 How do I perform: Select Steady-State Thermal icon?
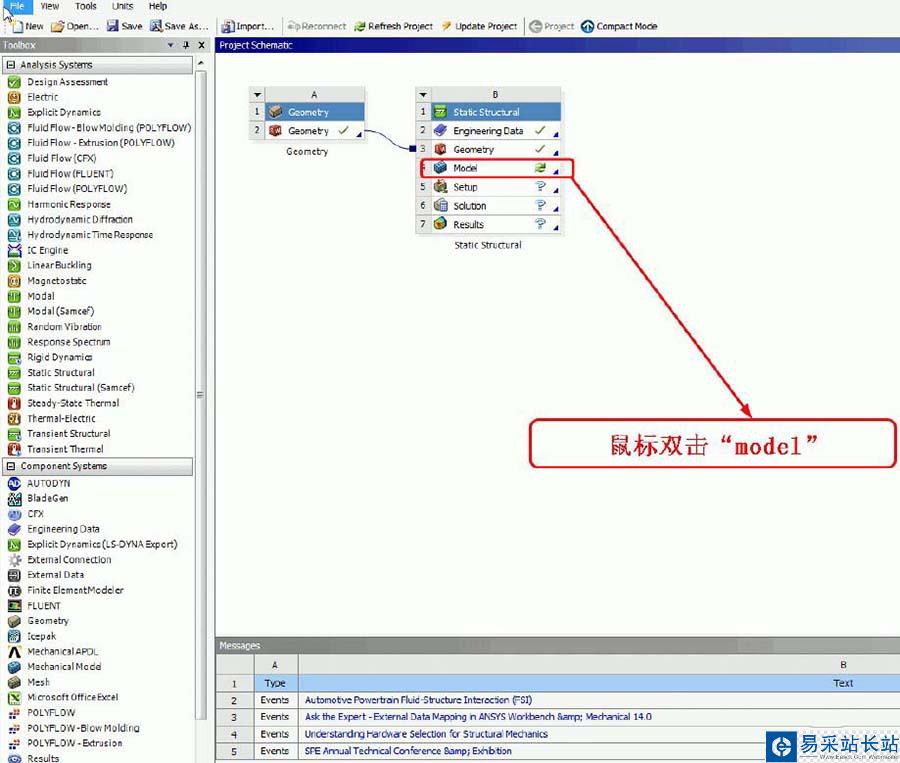pyautogui.click(x=14, y=404)
